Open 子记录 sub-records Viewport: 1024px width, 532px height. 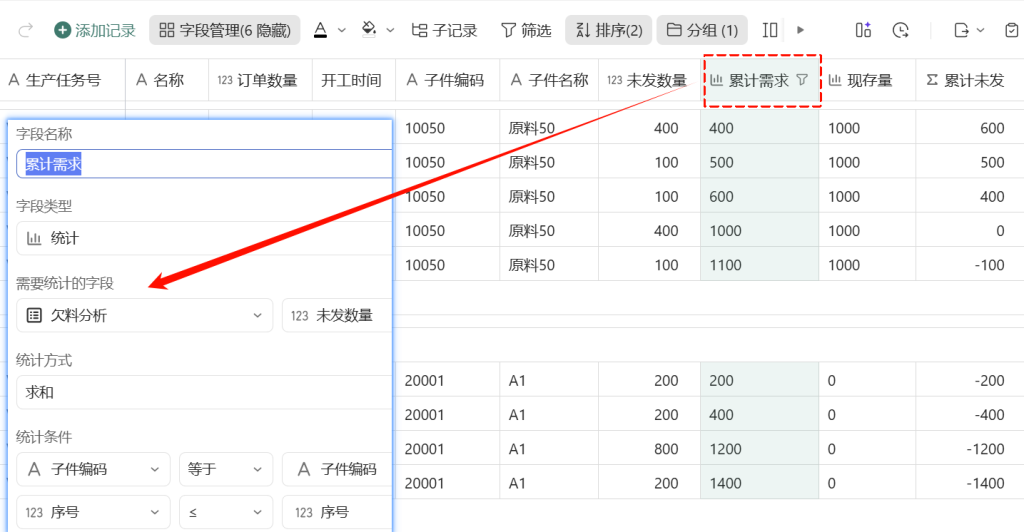(444, 30)
